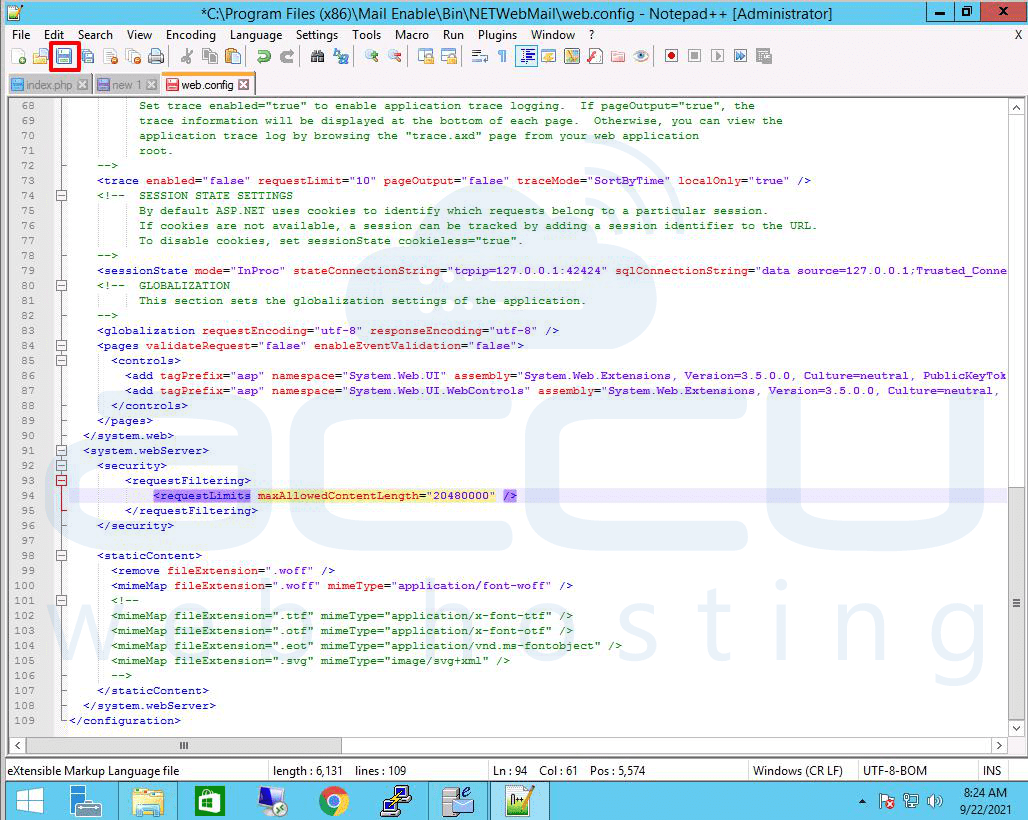Open Windows Store from the taskbar
This screenshot has height=820, width=1028.
coord(210,801)
